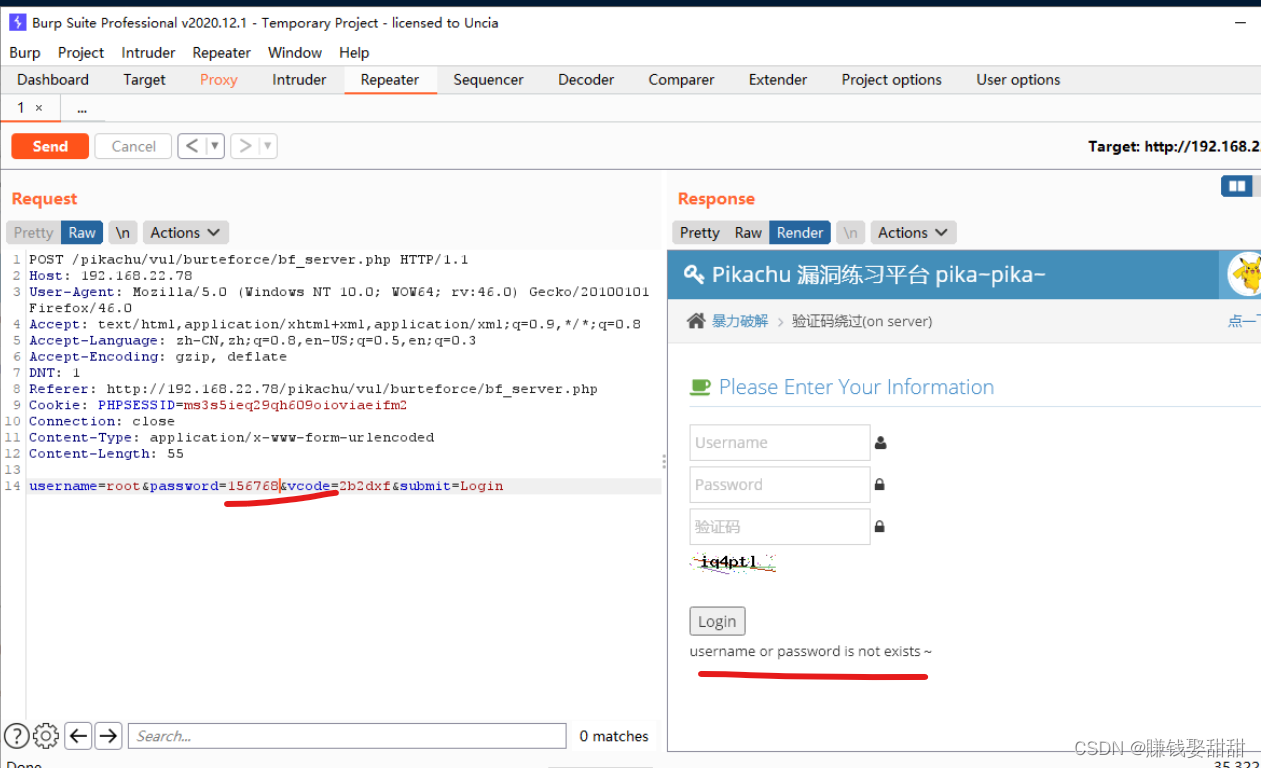This screenshot has height=768, width=1261.
Task: Go back to previous request in history
Action: [x=192, y=146]
